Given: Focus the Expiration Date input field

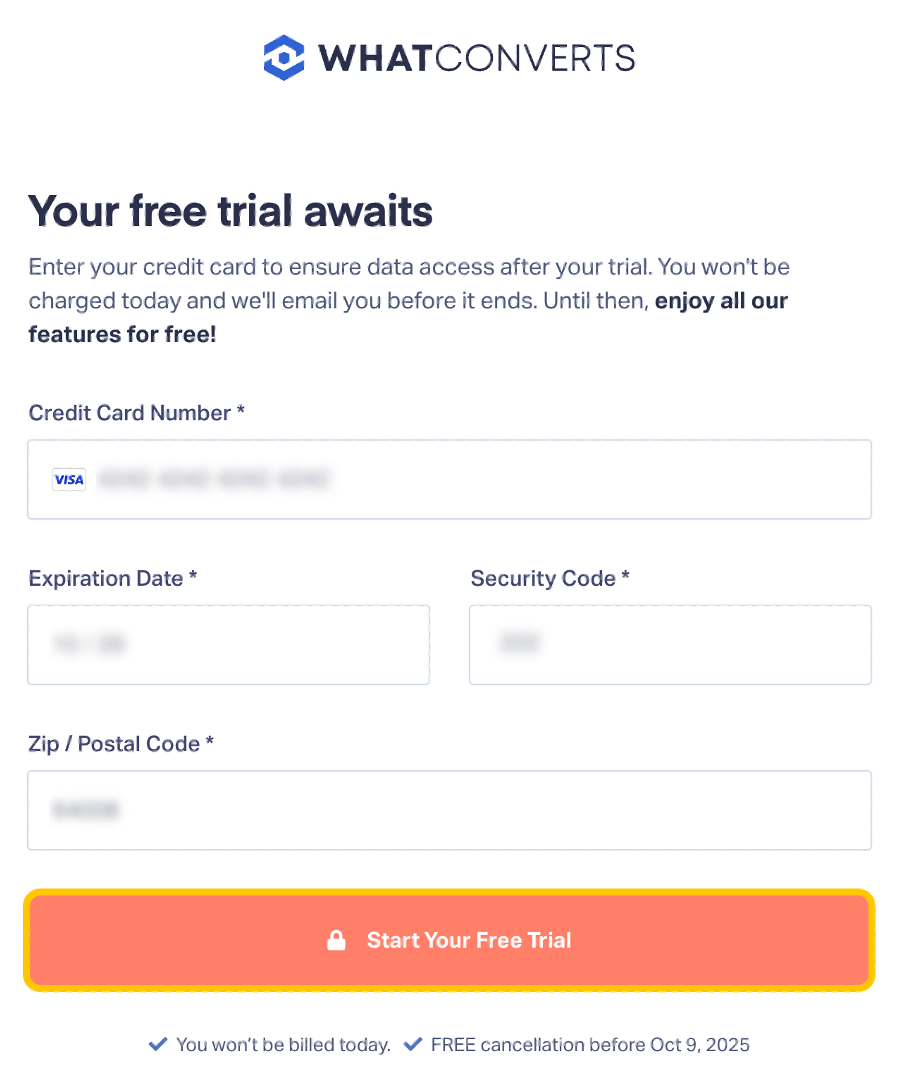Looking at the screenshot, I should [x=228, y=645].
